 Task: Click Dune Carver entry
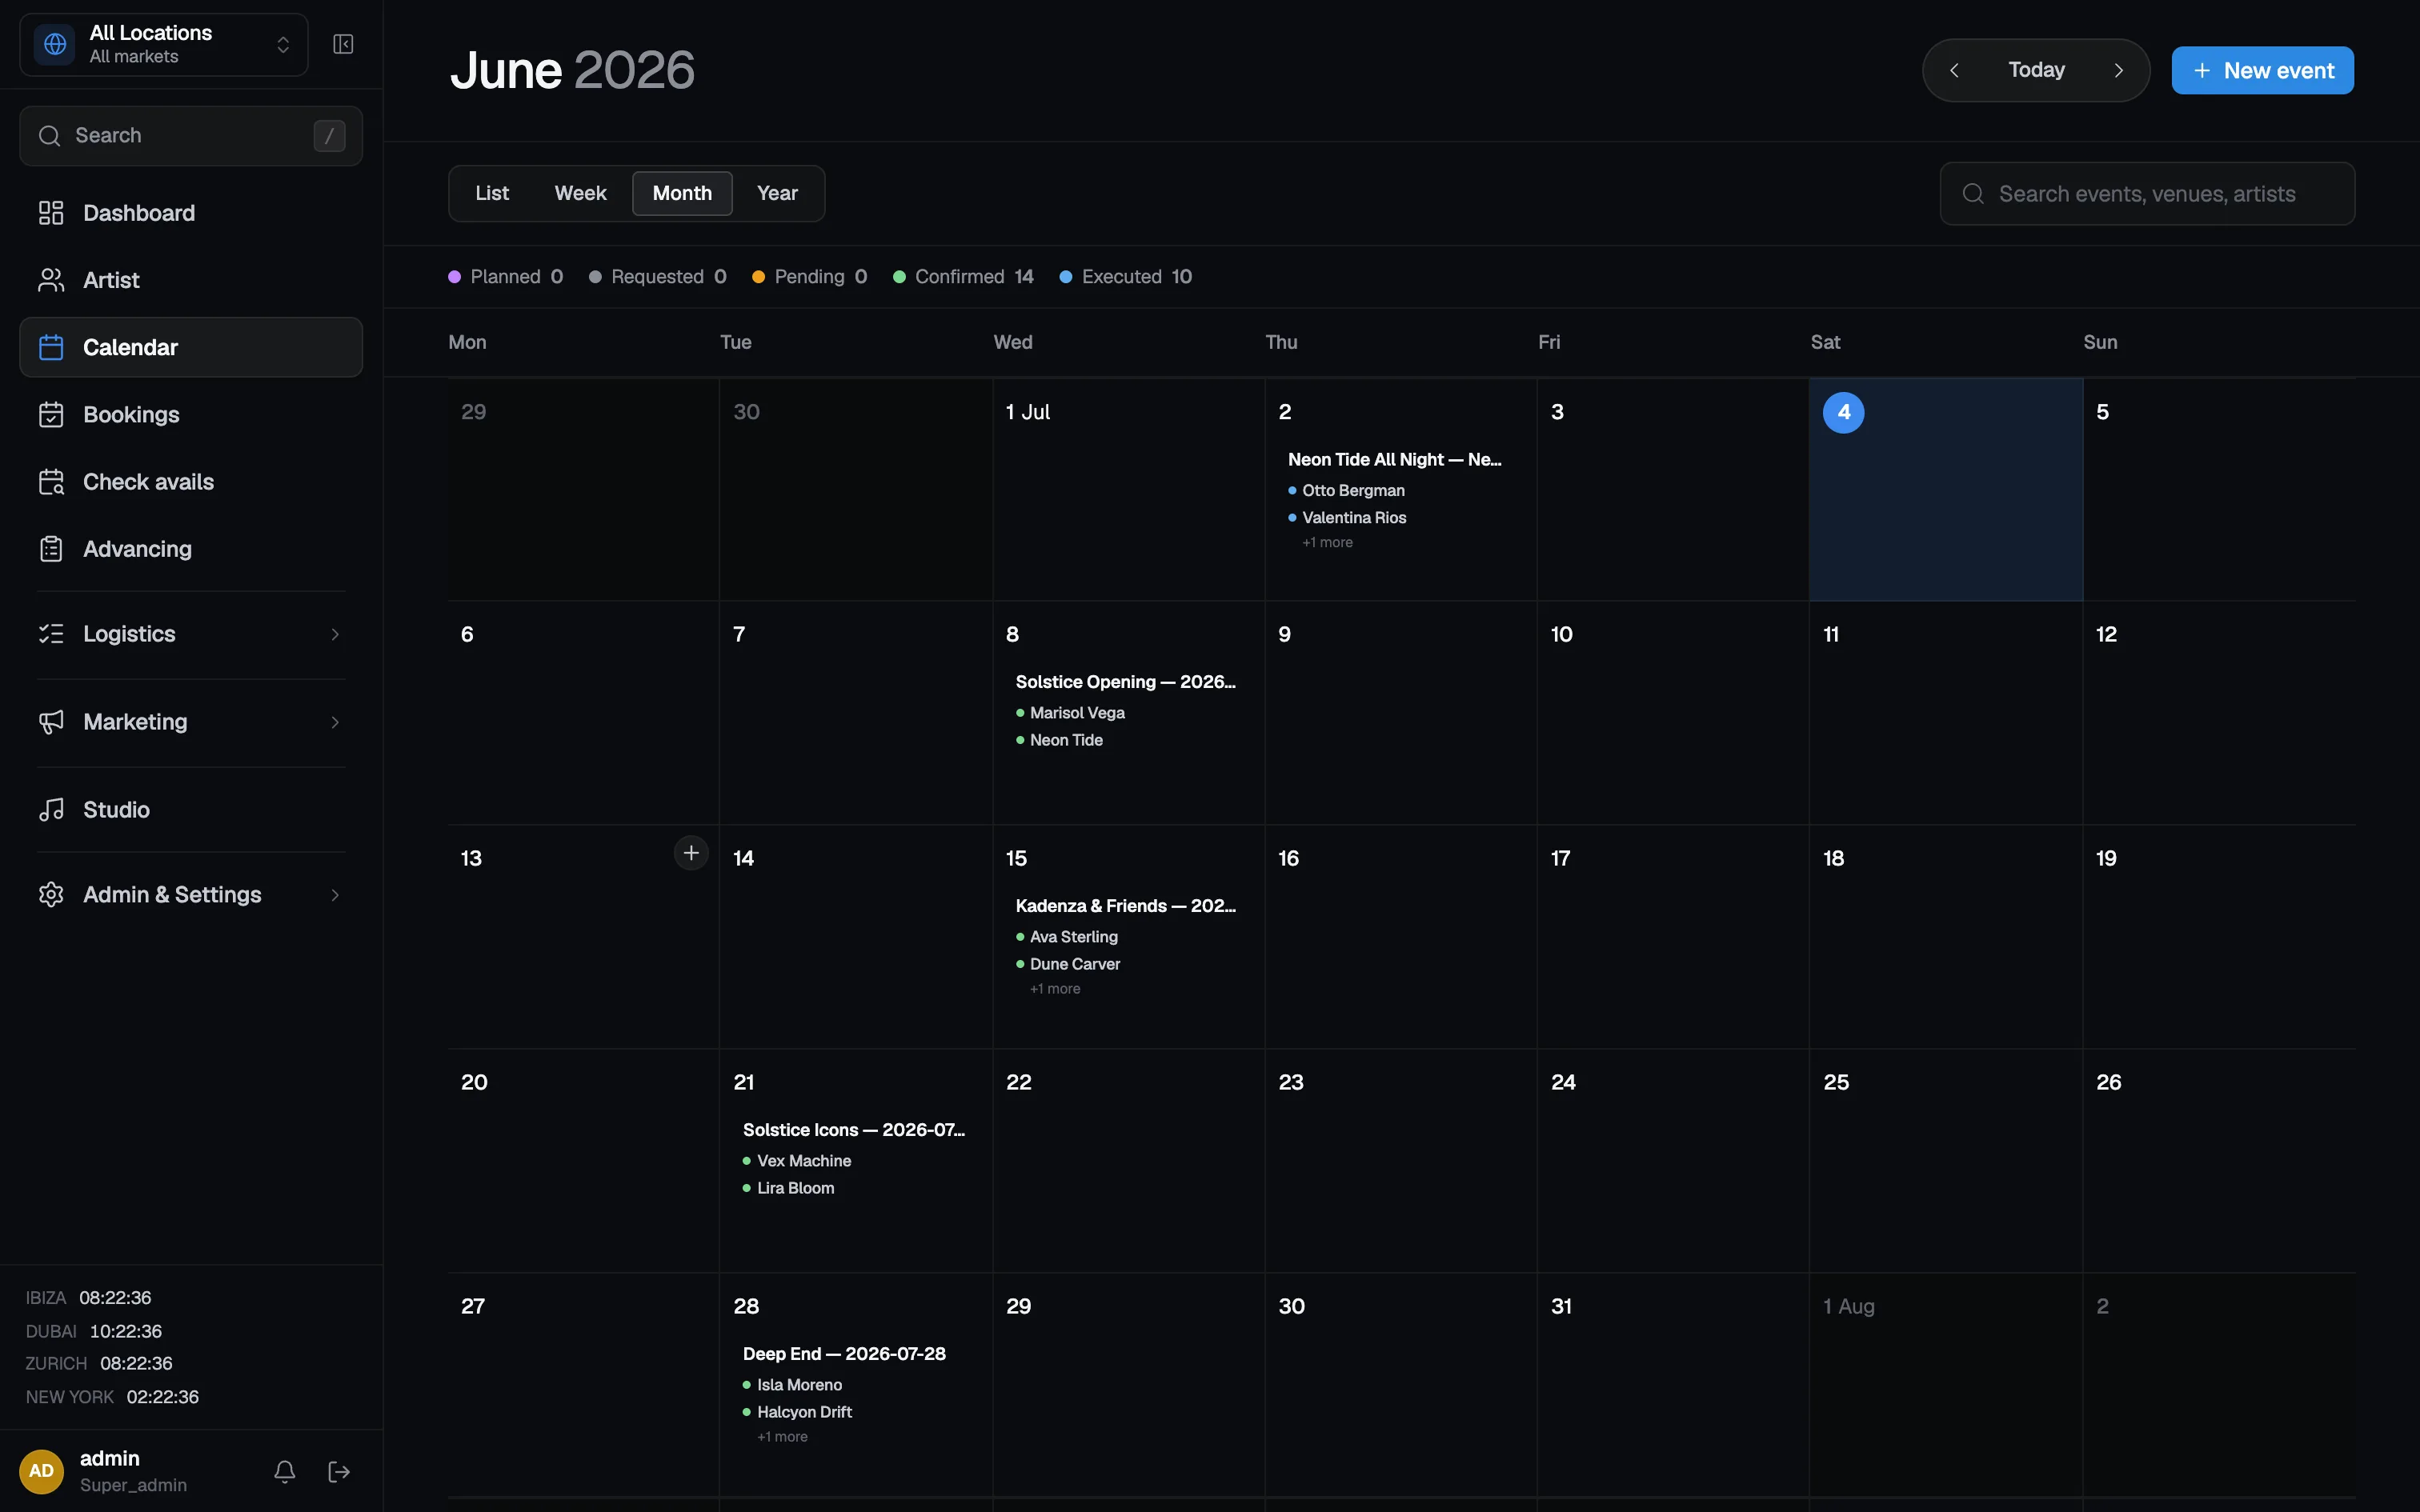(x=1068, y=964)
